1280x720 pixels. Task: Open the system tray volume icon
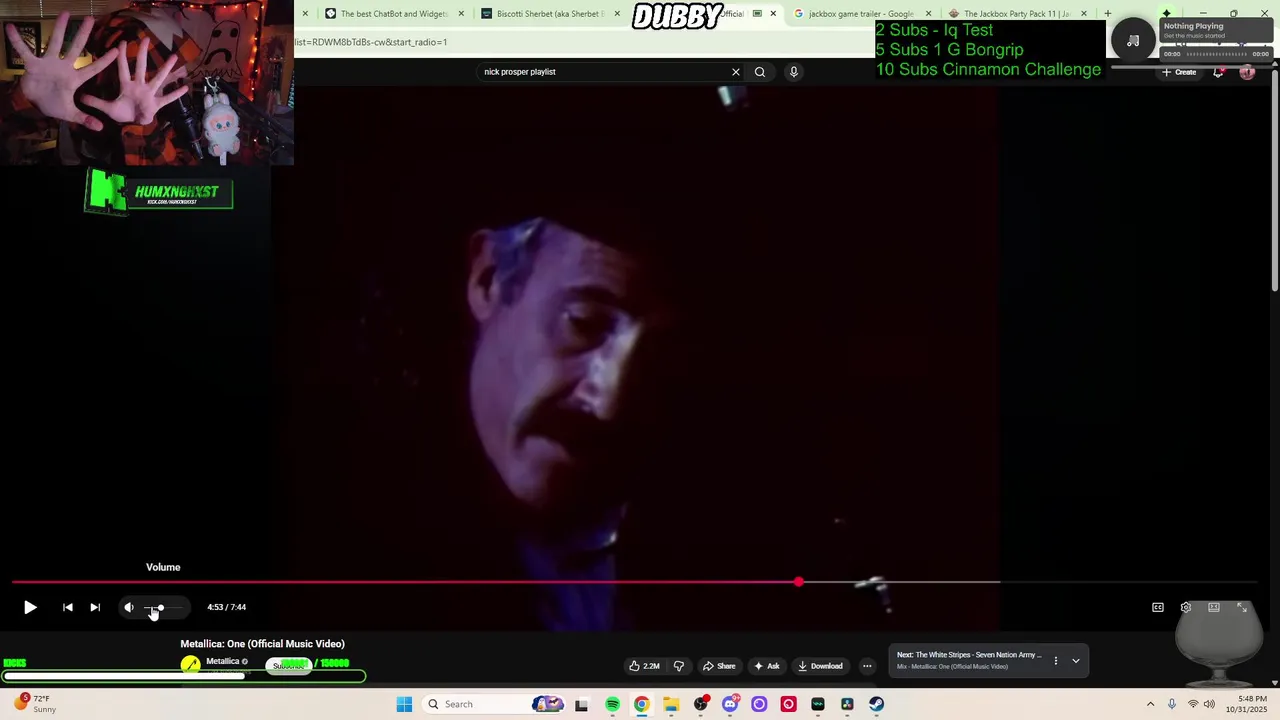pos(1210,704)
